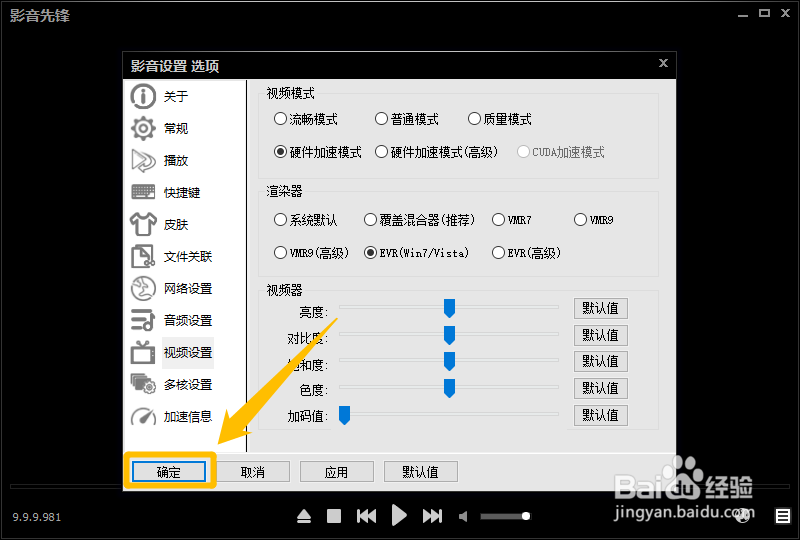Choose the plain VMR9 renderer

pos(593,220)
